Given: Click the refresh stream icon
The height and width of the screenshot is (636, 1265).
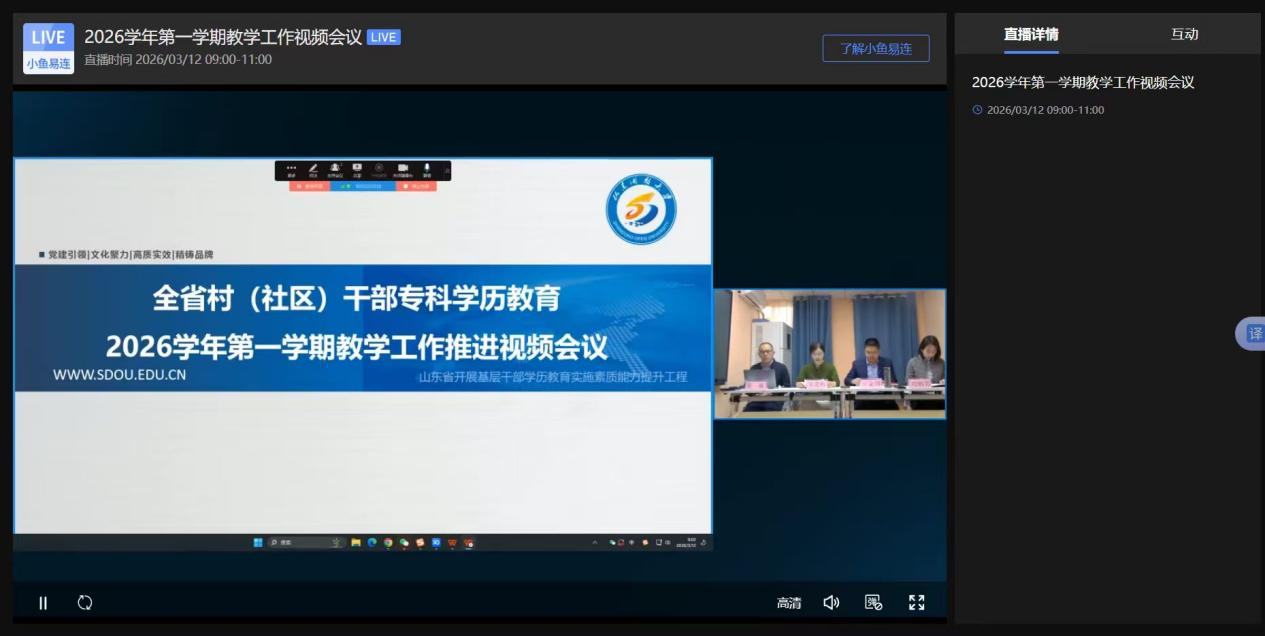Looking at the screenshot, I should click(x=85, y=602).
